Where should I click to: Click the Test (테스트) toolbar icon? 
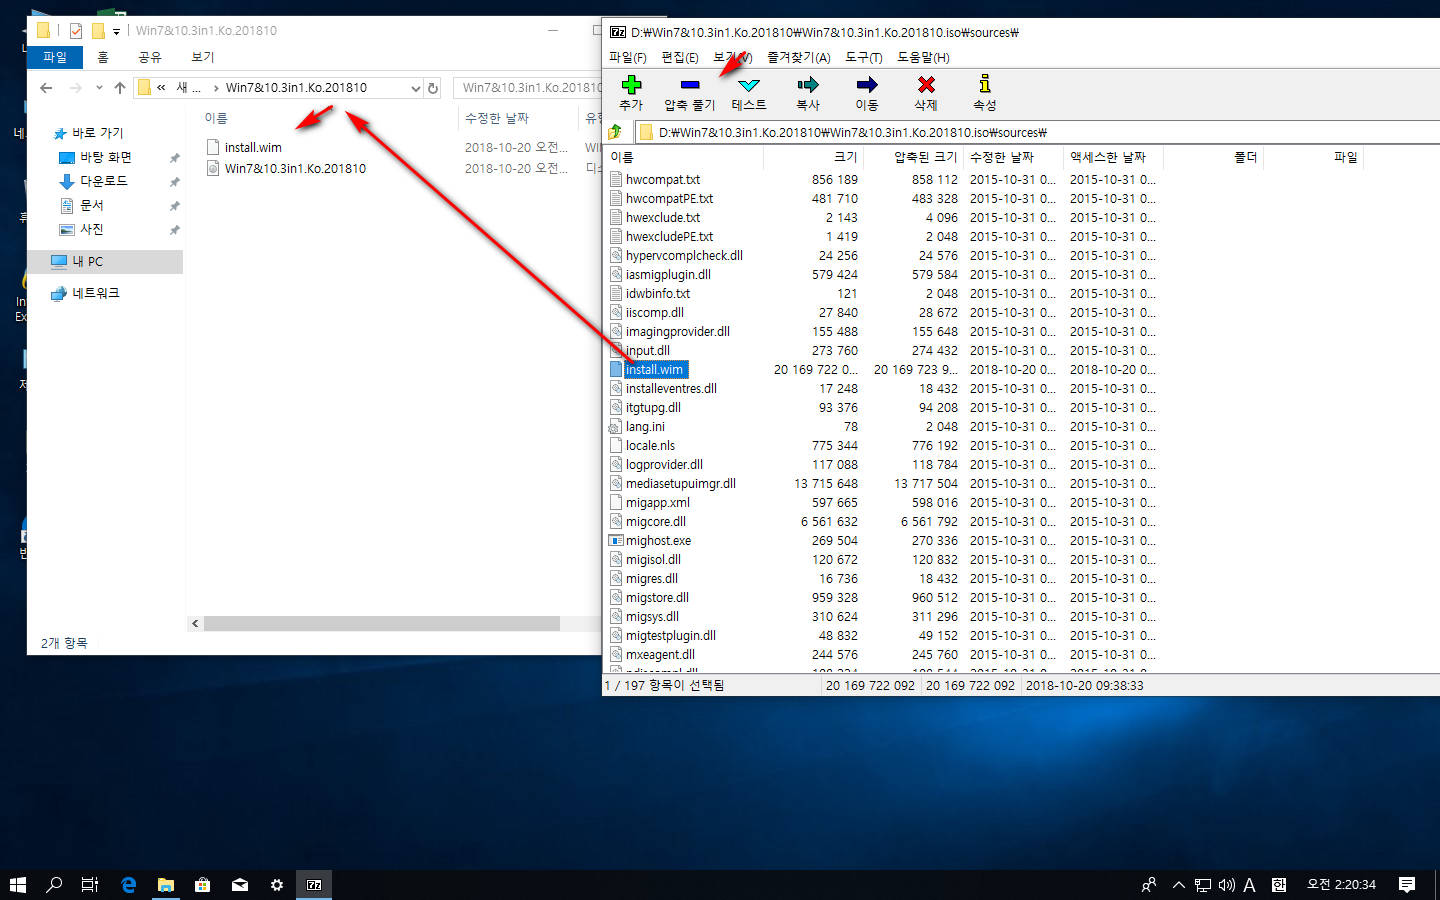[748, 85]
